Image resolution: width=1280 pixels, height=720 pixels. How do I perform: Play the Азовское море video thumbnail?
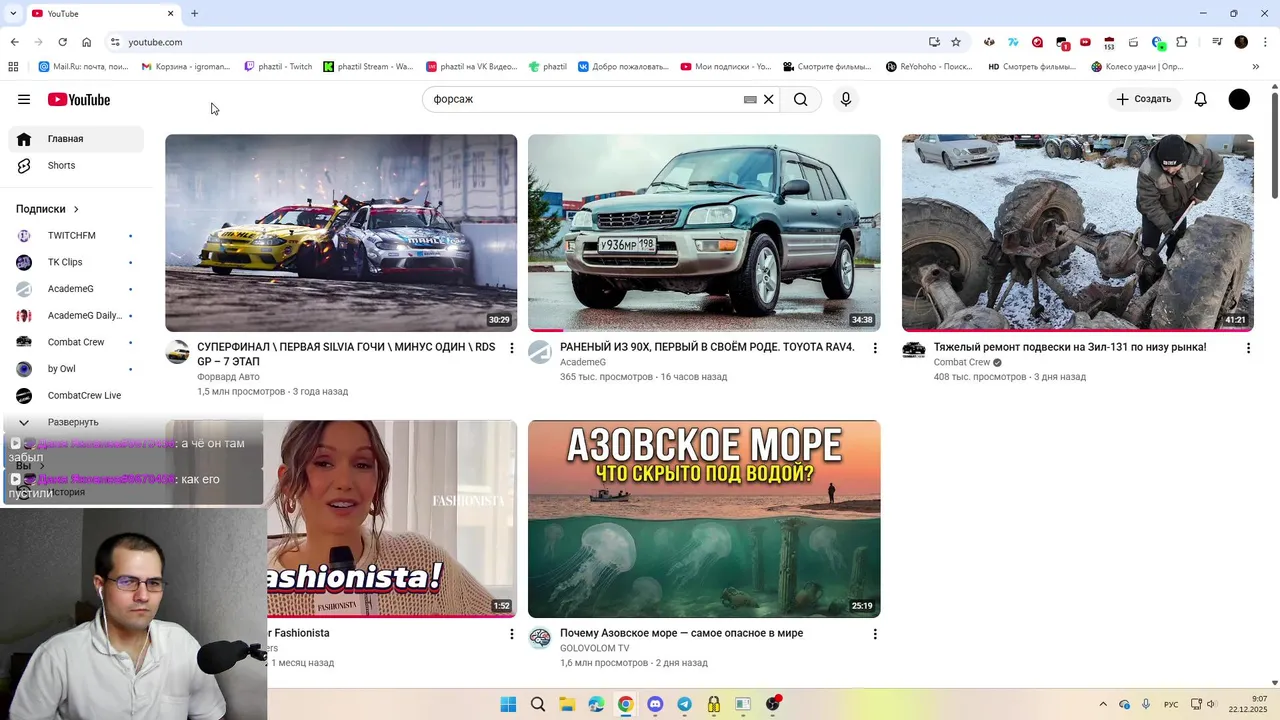pyautogui.click(x=704, y=518)
